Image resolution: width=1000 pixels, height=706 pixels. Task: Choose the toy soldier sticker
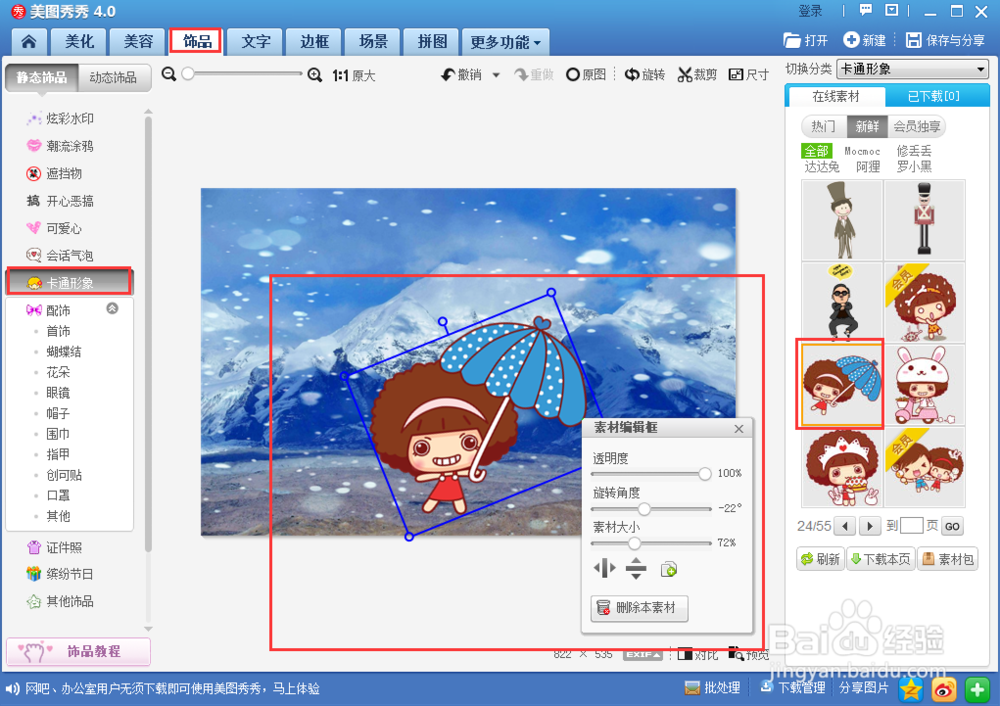pyautogui.click(x=925, y=220)
